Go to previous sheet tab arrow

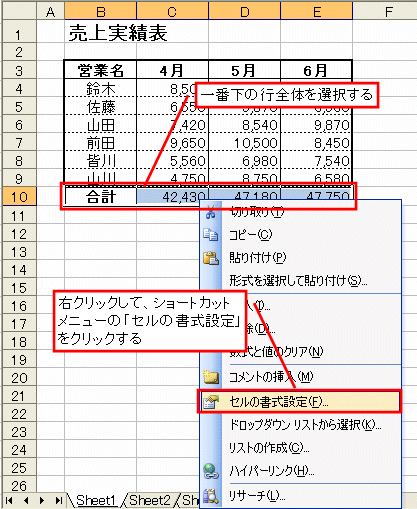[26, 500]
